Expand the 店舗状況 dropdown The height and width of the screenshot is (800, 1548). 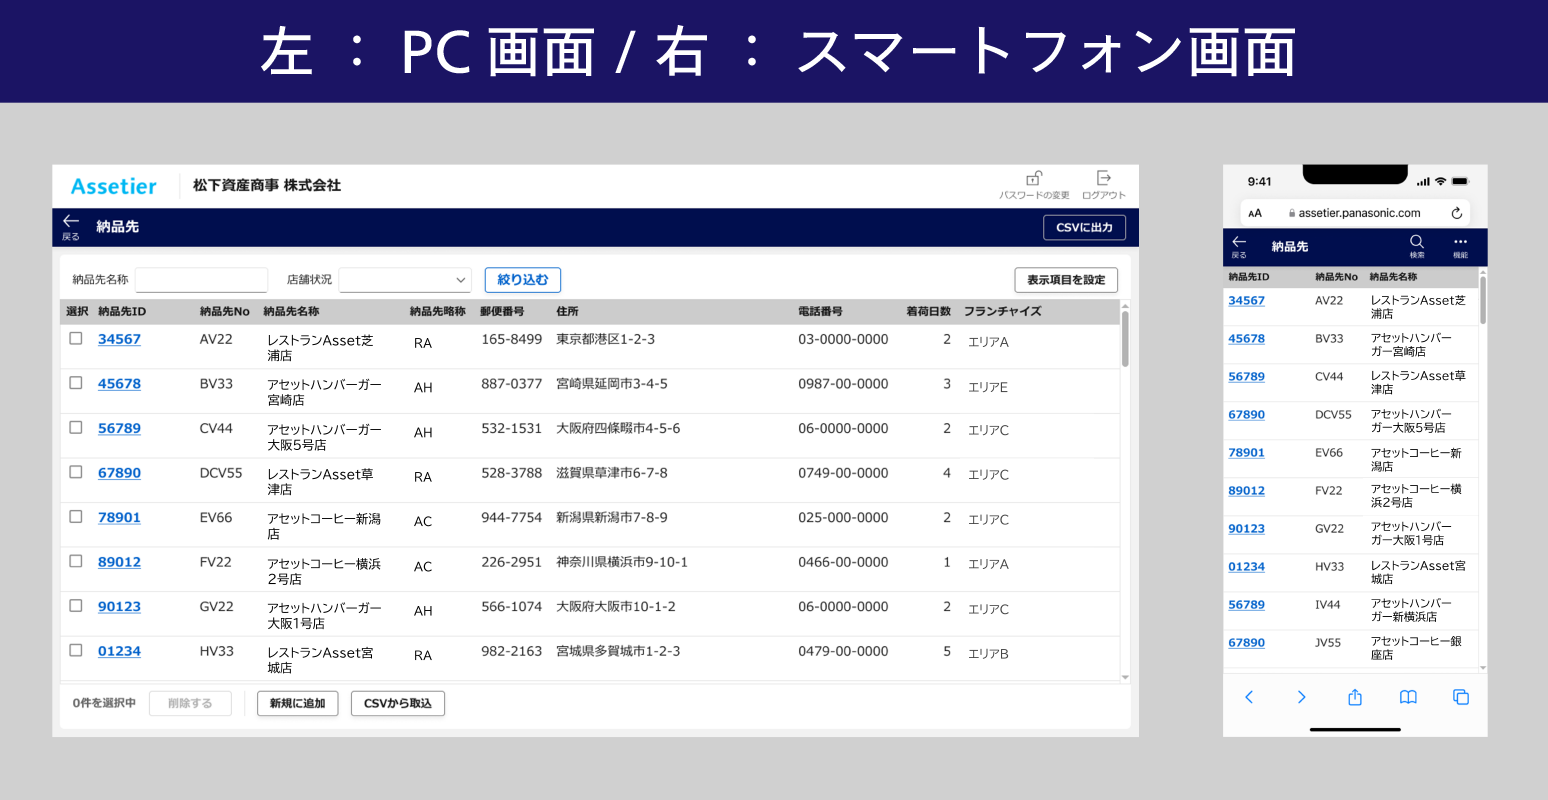[x=405, y=280]
